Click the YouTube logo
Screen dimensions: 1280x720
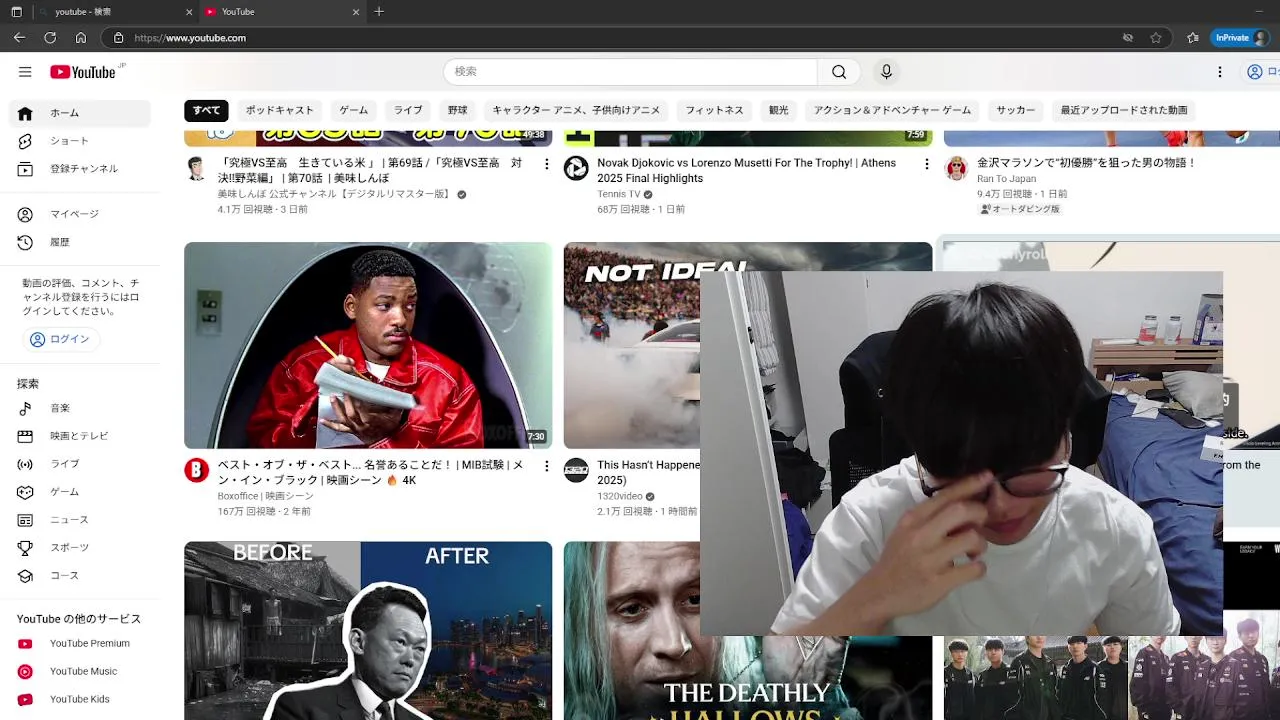(x=85, y=72)
